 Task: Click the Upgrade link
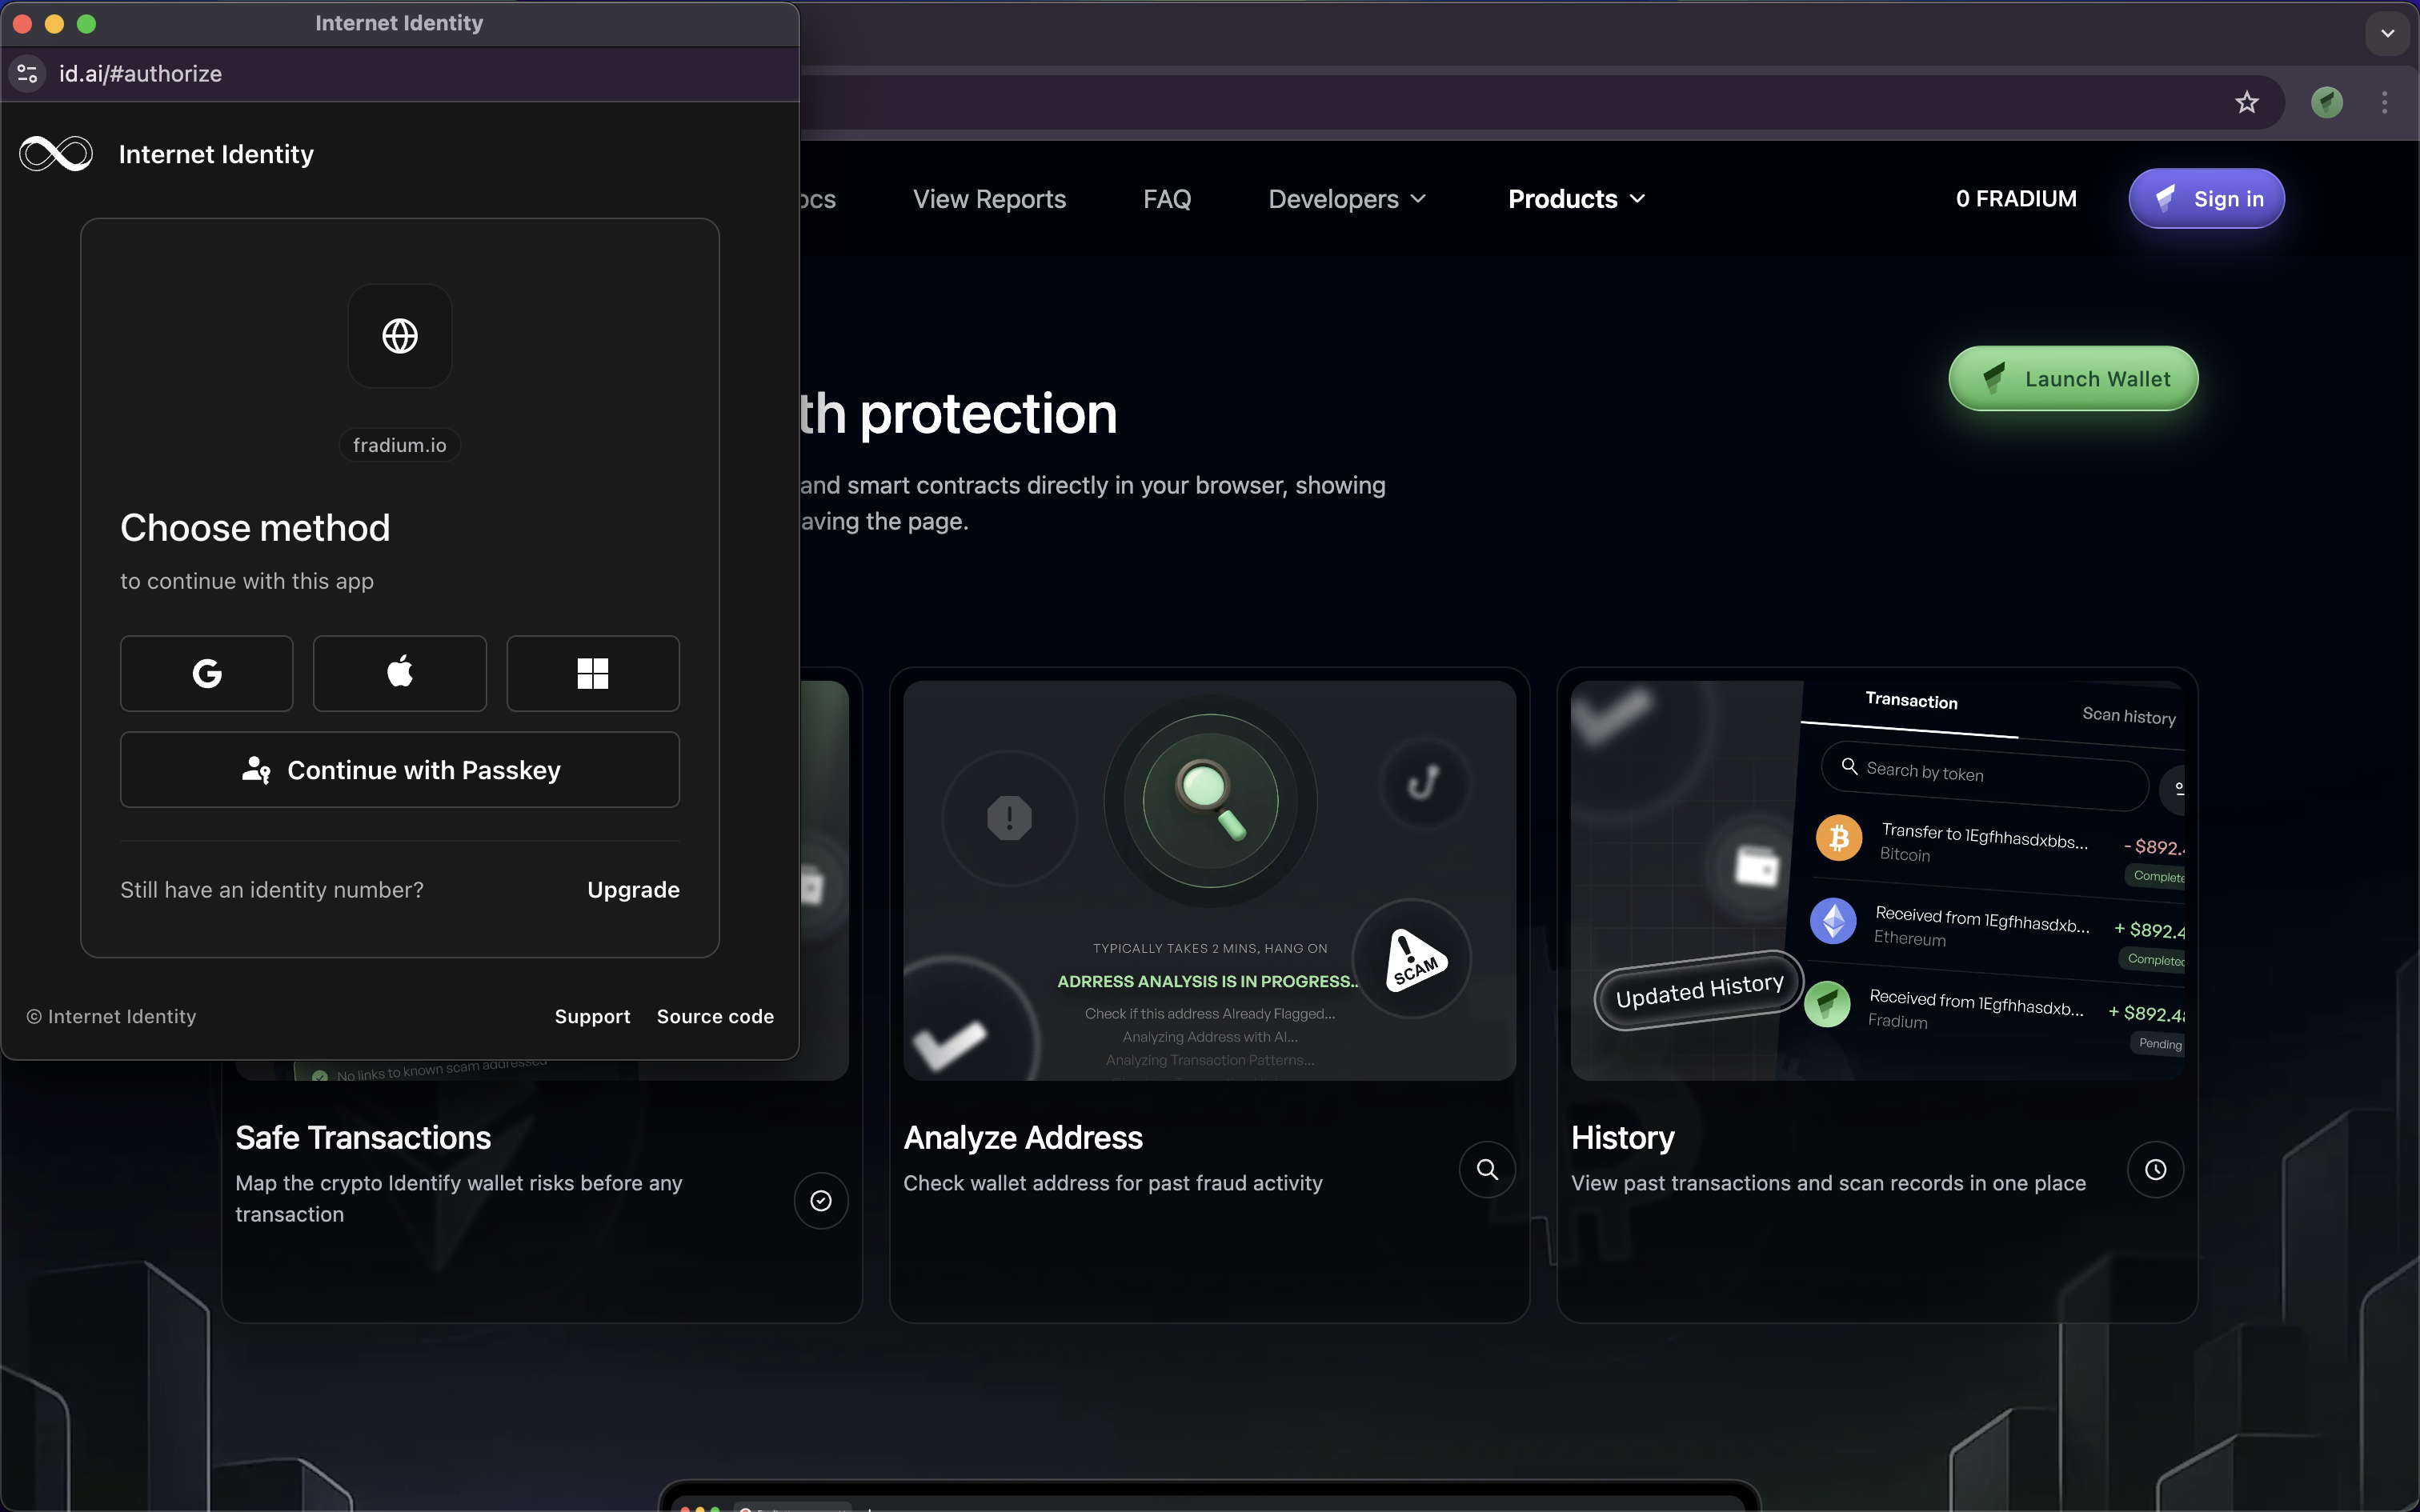click(x=633, y=890)
